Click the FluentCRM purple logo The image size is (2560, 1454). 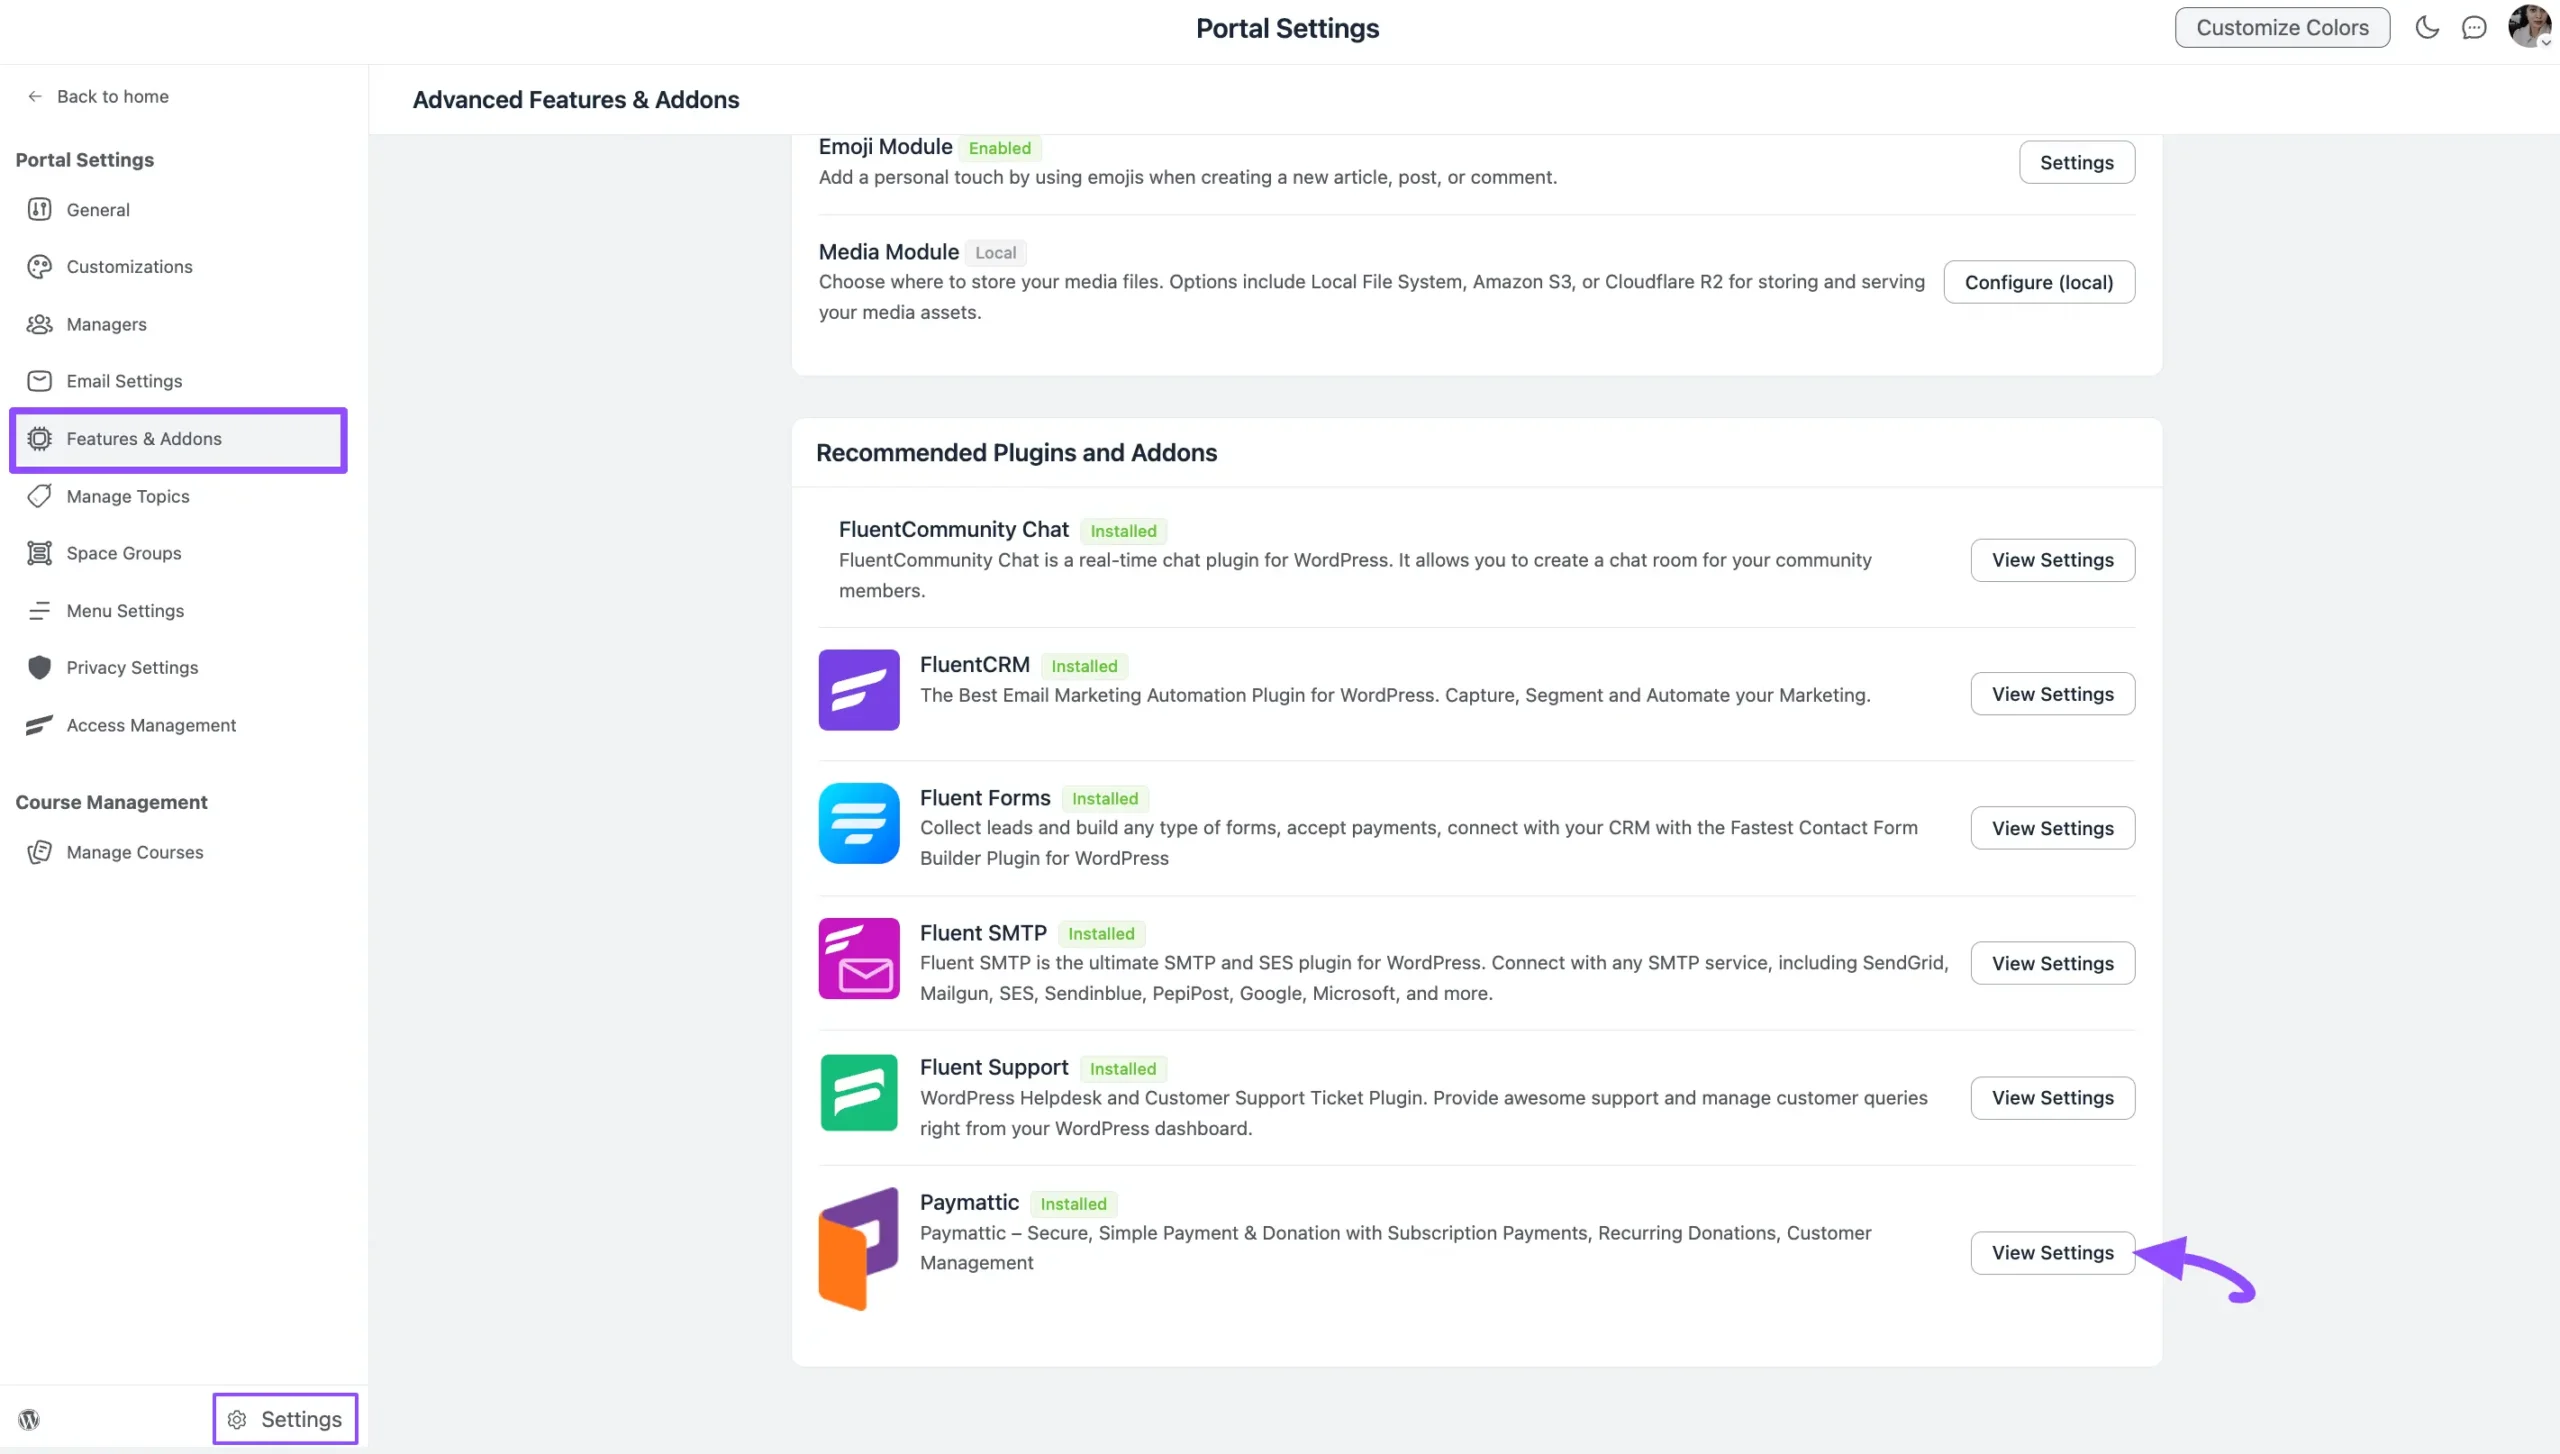tap(859, 690)
